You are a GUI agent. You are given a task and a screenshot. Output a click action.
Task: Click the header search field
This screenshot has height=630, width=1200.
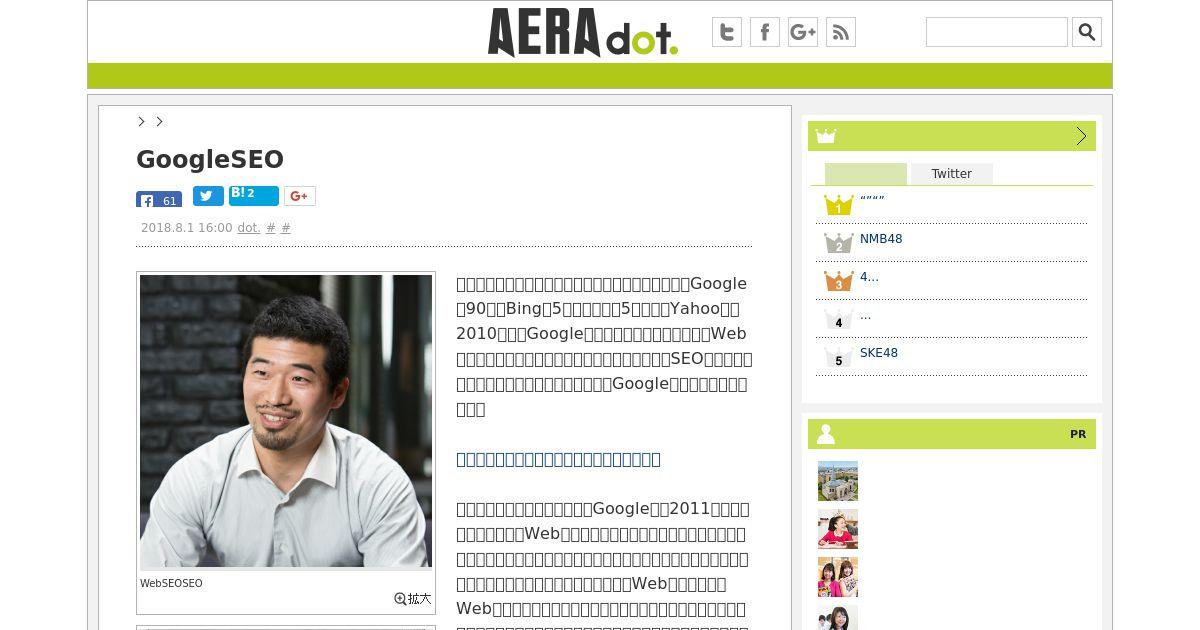pos(997,32)
